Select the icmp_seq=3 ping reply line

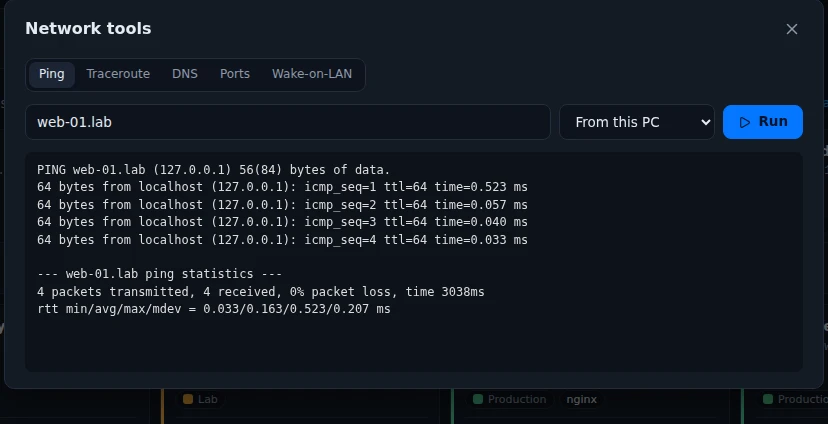click(x=282, y=222)
